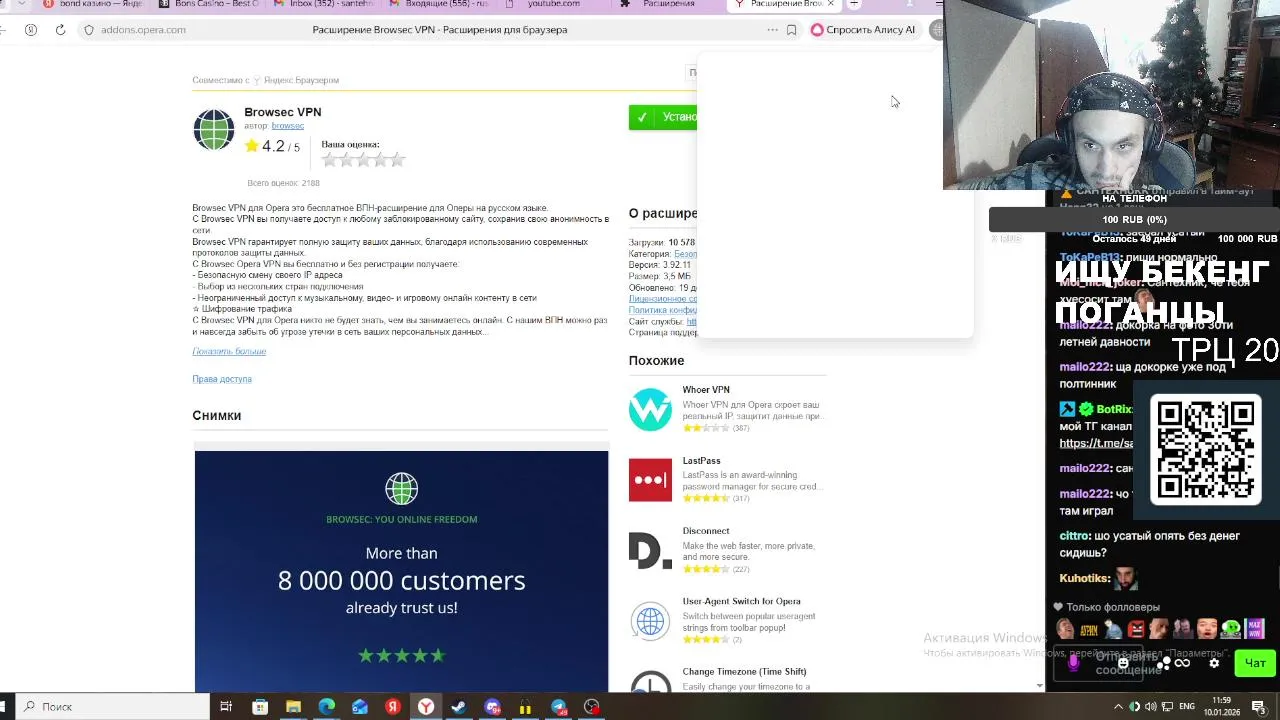The width and height of the screenshot is (1280, 720).
Task: Open Telegram from the taskbar
Action: point(559,707)
